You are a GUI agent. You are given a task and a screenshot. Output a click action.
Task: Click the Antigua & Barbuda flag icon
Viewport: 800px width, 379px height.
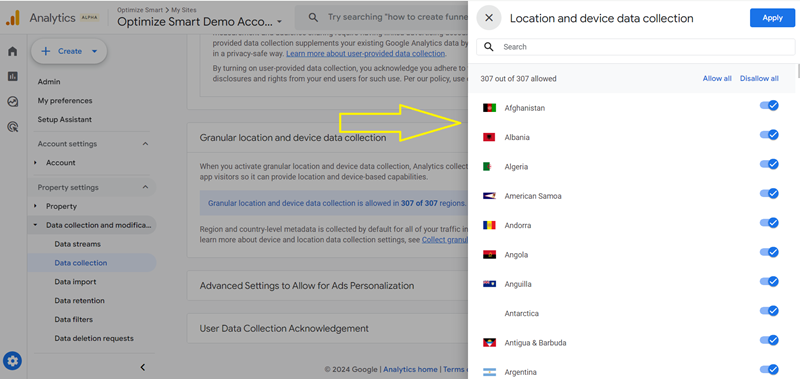pos(489,343)
